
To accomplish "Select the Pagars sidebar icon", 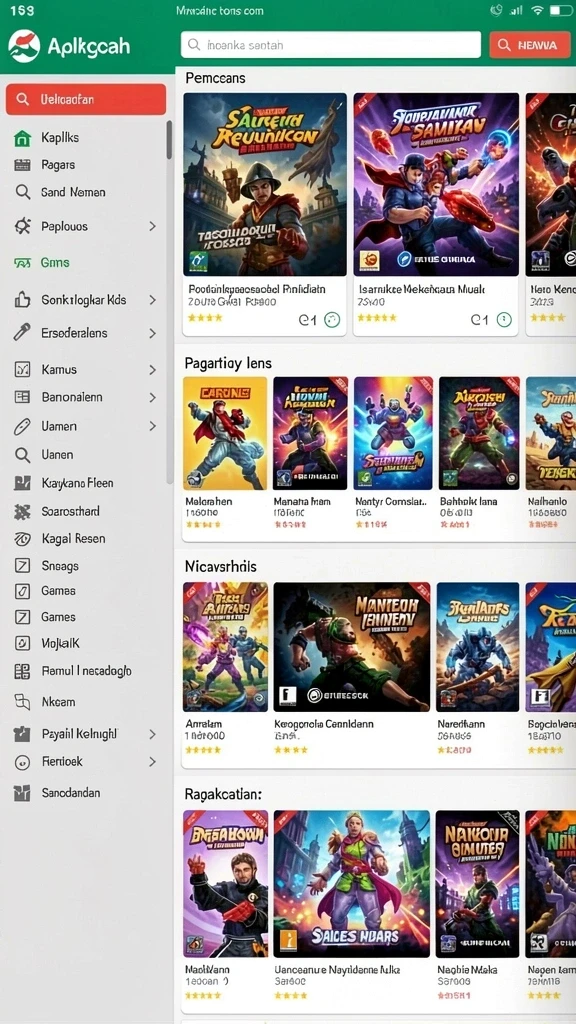I will tap(22, 165).
